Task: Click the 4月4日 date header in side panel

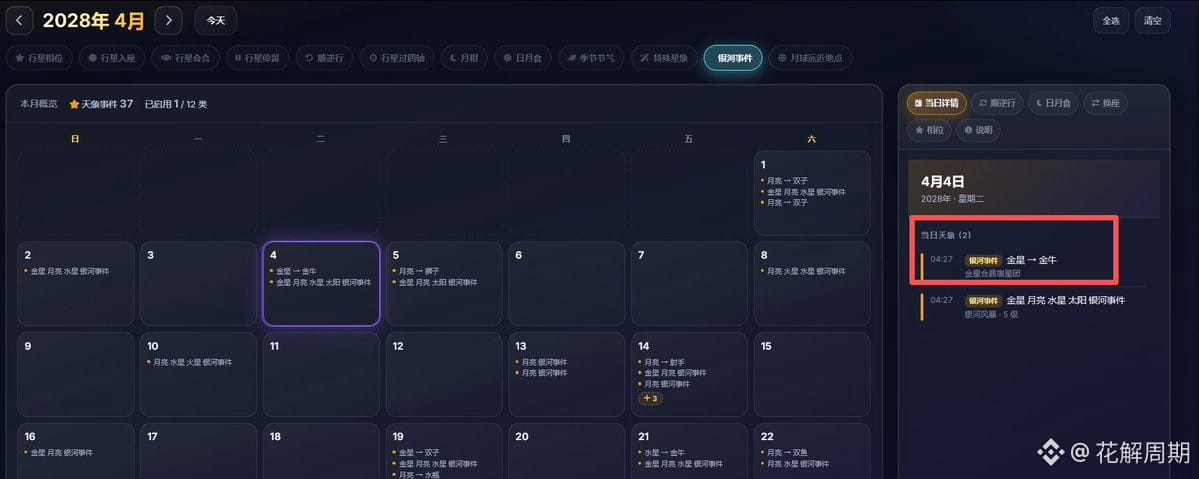Action: click(942, 181)
